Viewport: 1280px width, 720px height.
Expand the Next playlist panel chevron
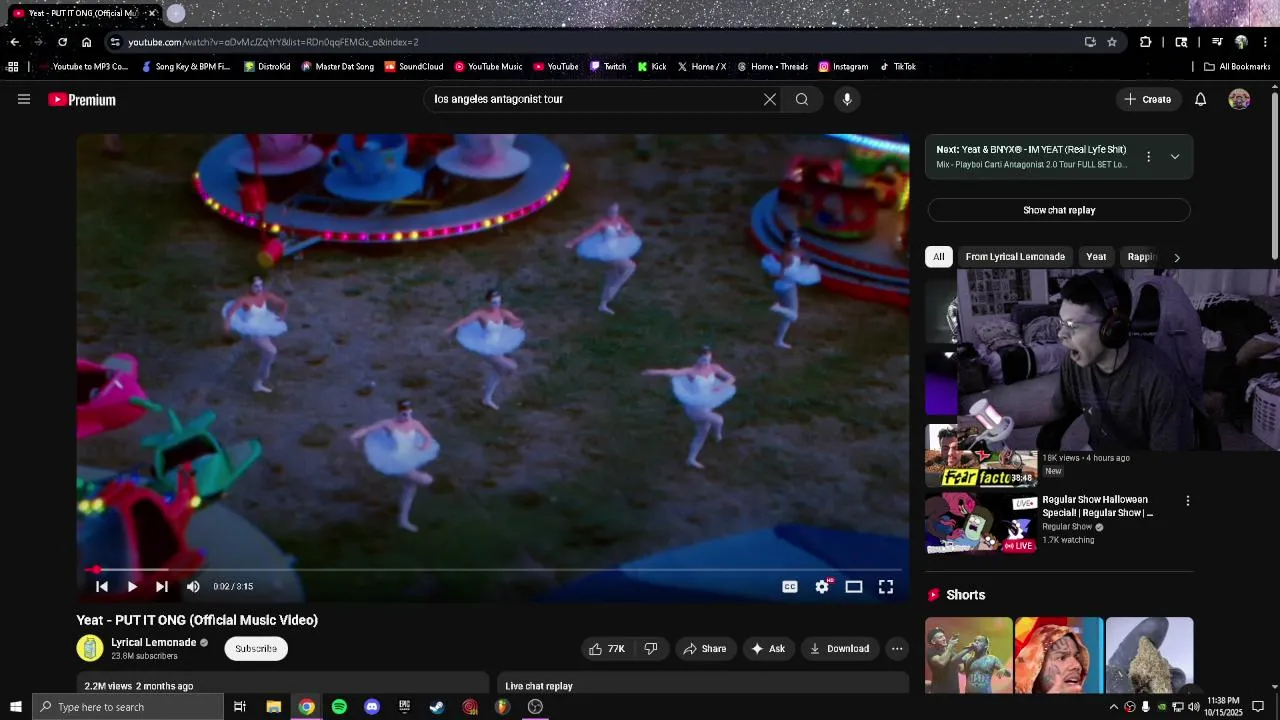[x=1175, y=157]
